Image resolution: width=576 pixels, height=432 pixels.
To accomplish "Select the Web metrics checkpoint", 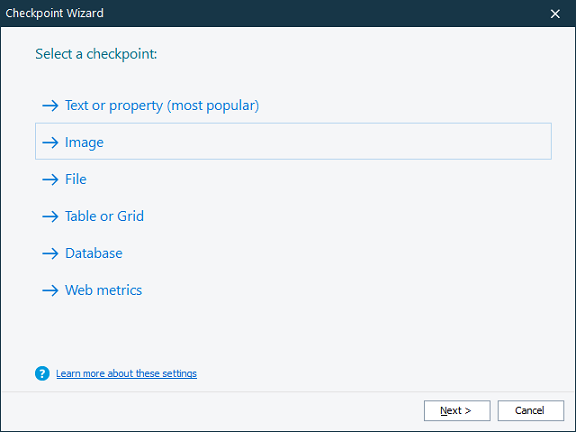I will (x=104, y=290).
